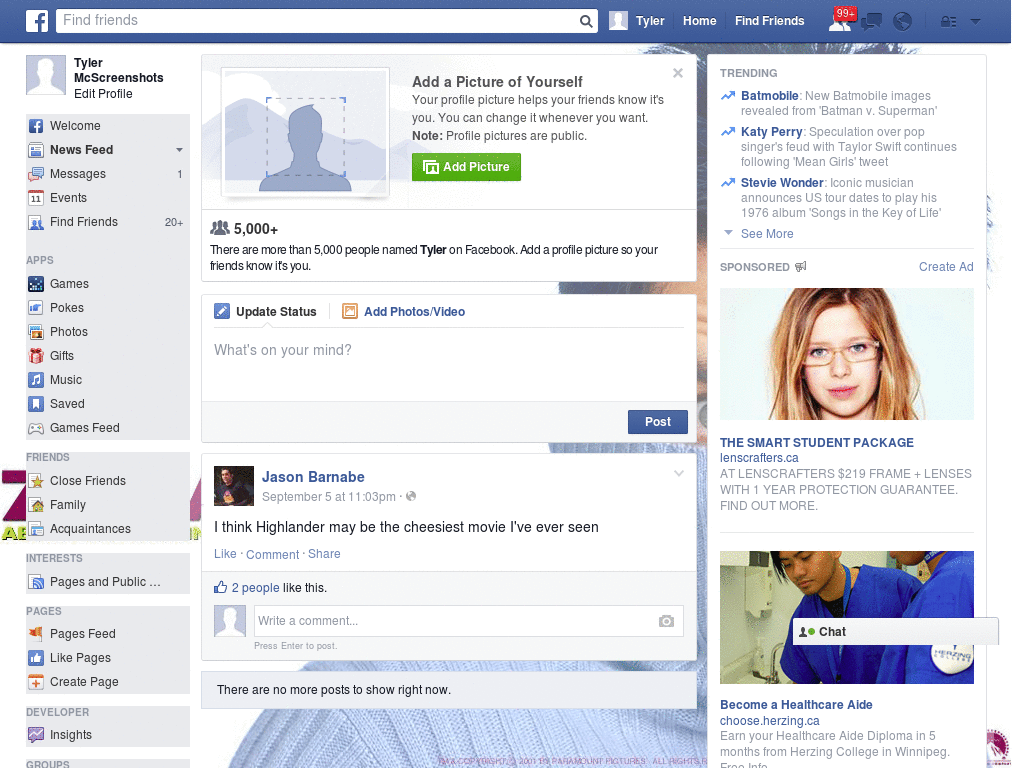Open the LensCrafters ad image
Viewport: 1024px width, 768px height.
tap(846, 354)
